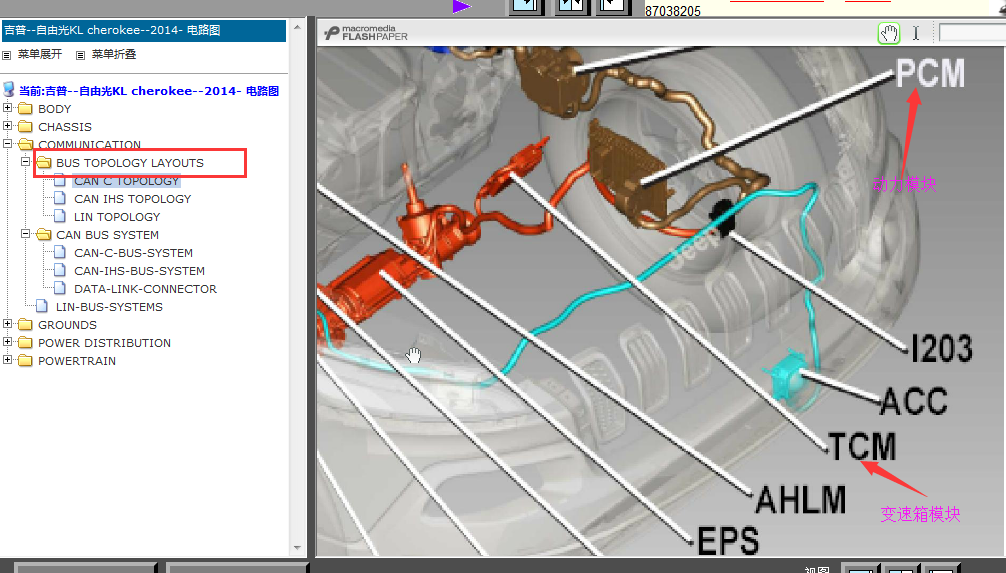1006x573 pixels.
Task: Expand the CHASSIS tree node
Action: pyautogui.click(x=8, y=126)
